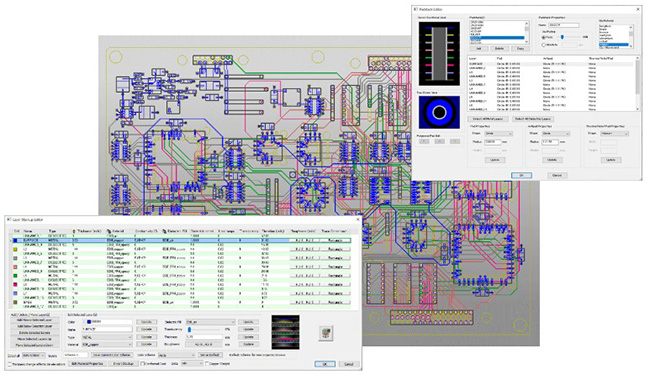Click the Pad Properties Radius input
This screenshot has height=375, width=650.
[493, 142]
